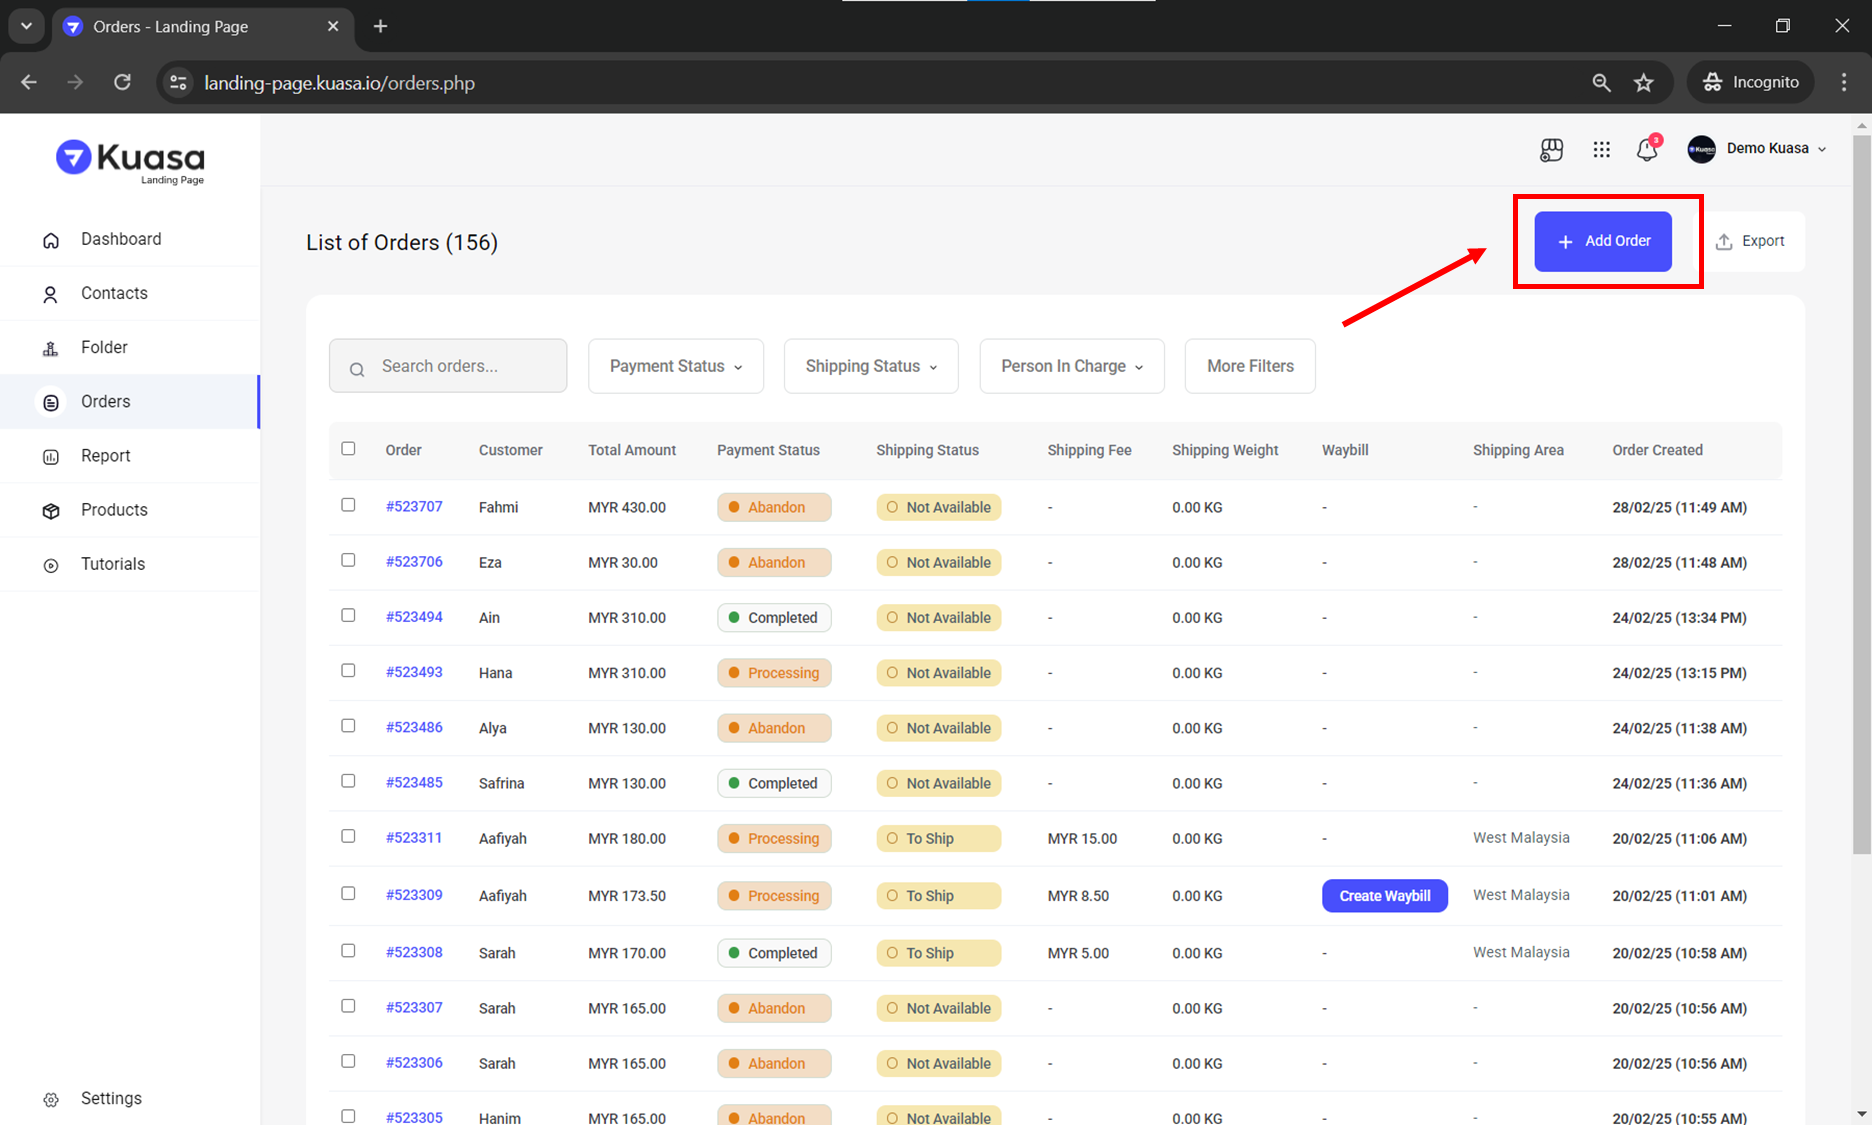Click the Settings gear icon in sidebar
This screenshot has height=1125, width=1872.
(51, 1099)
